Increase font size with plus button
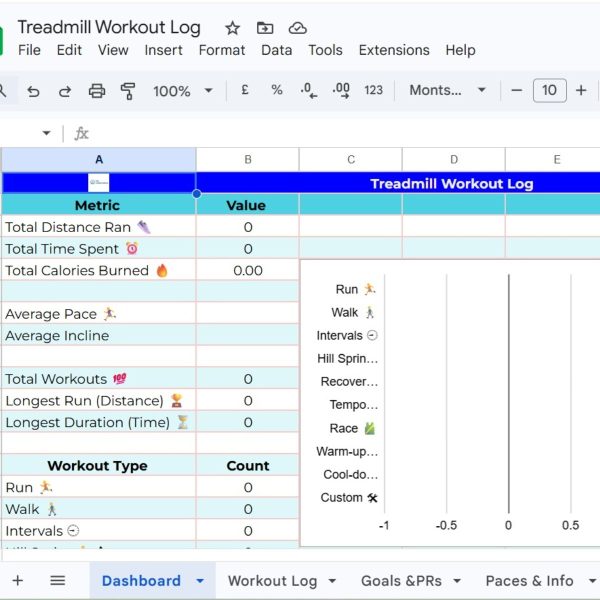The image size is (600, 600). coord(581,91)
